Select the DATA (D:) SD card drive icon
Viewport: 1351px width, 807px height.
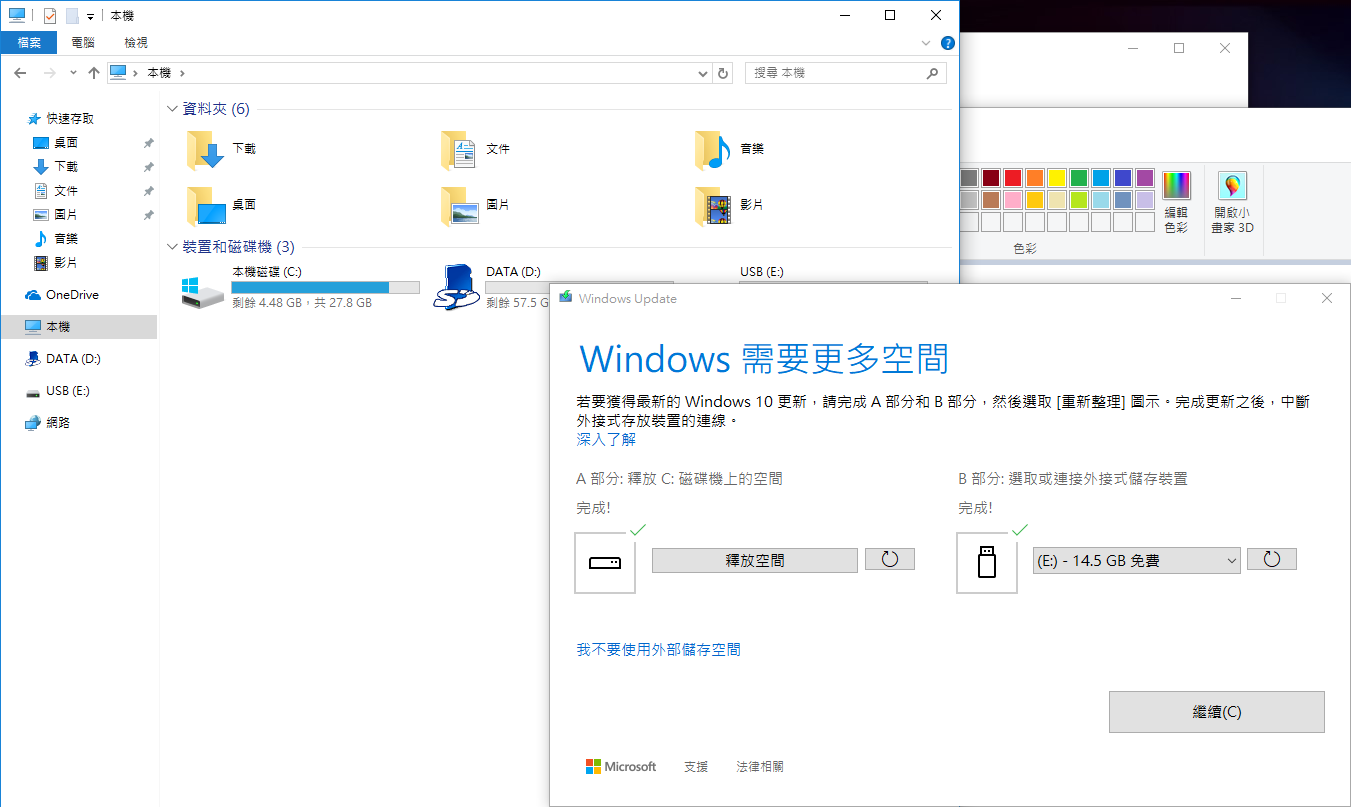click(455, 287)
